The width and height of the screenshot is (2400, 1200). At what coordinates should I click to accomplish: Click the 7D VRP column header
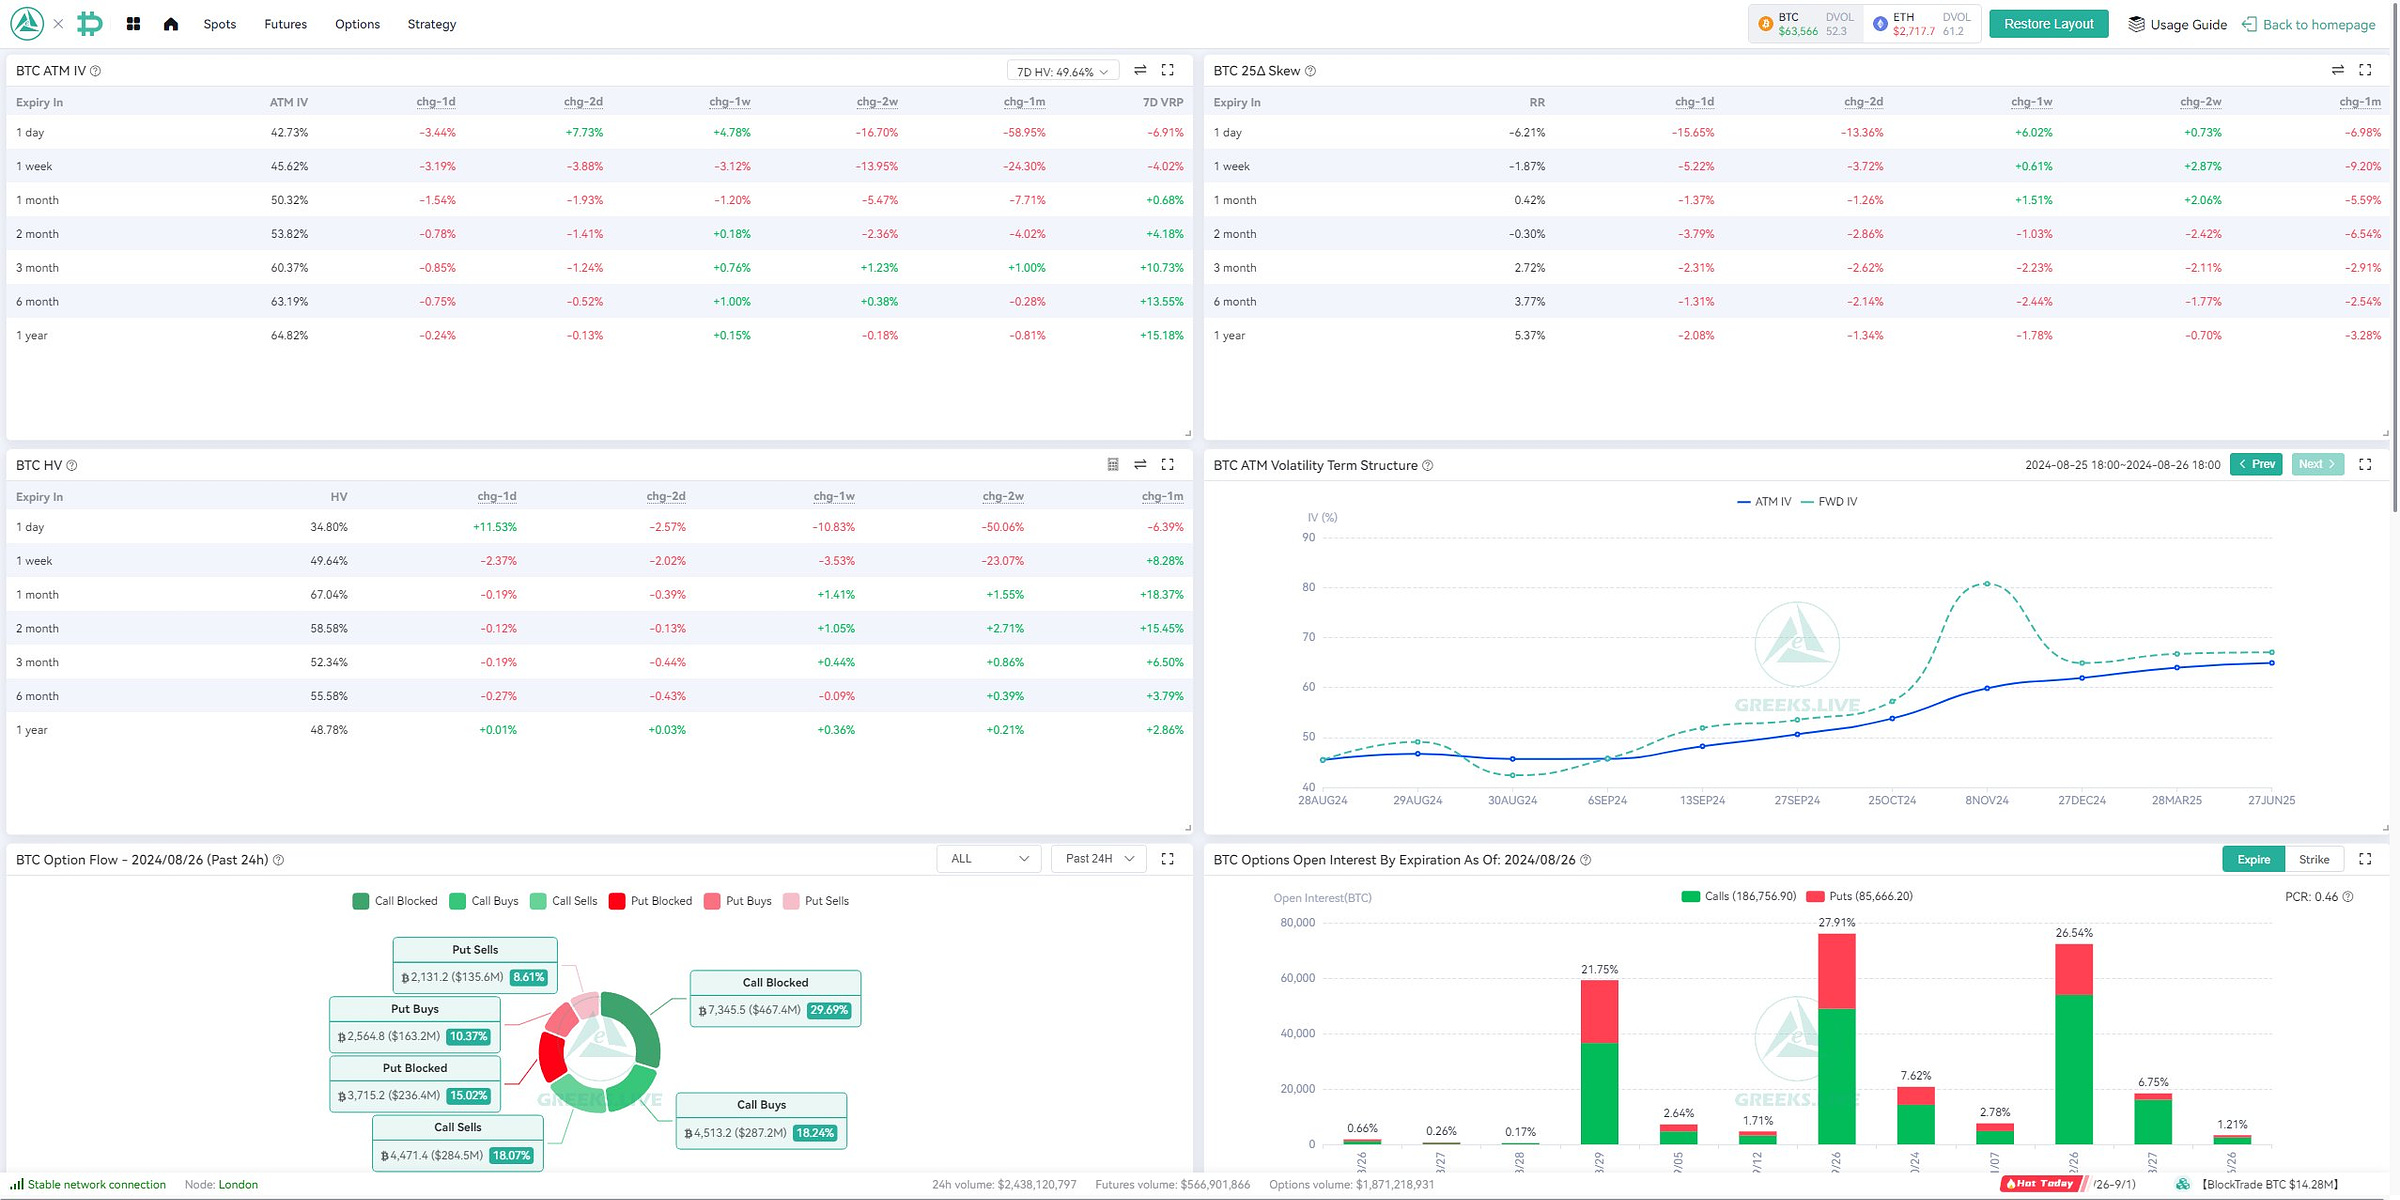1162,102
